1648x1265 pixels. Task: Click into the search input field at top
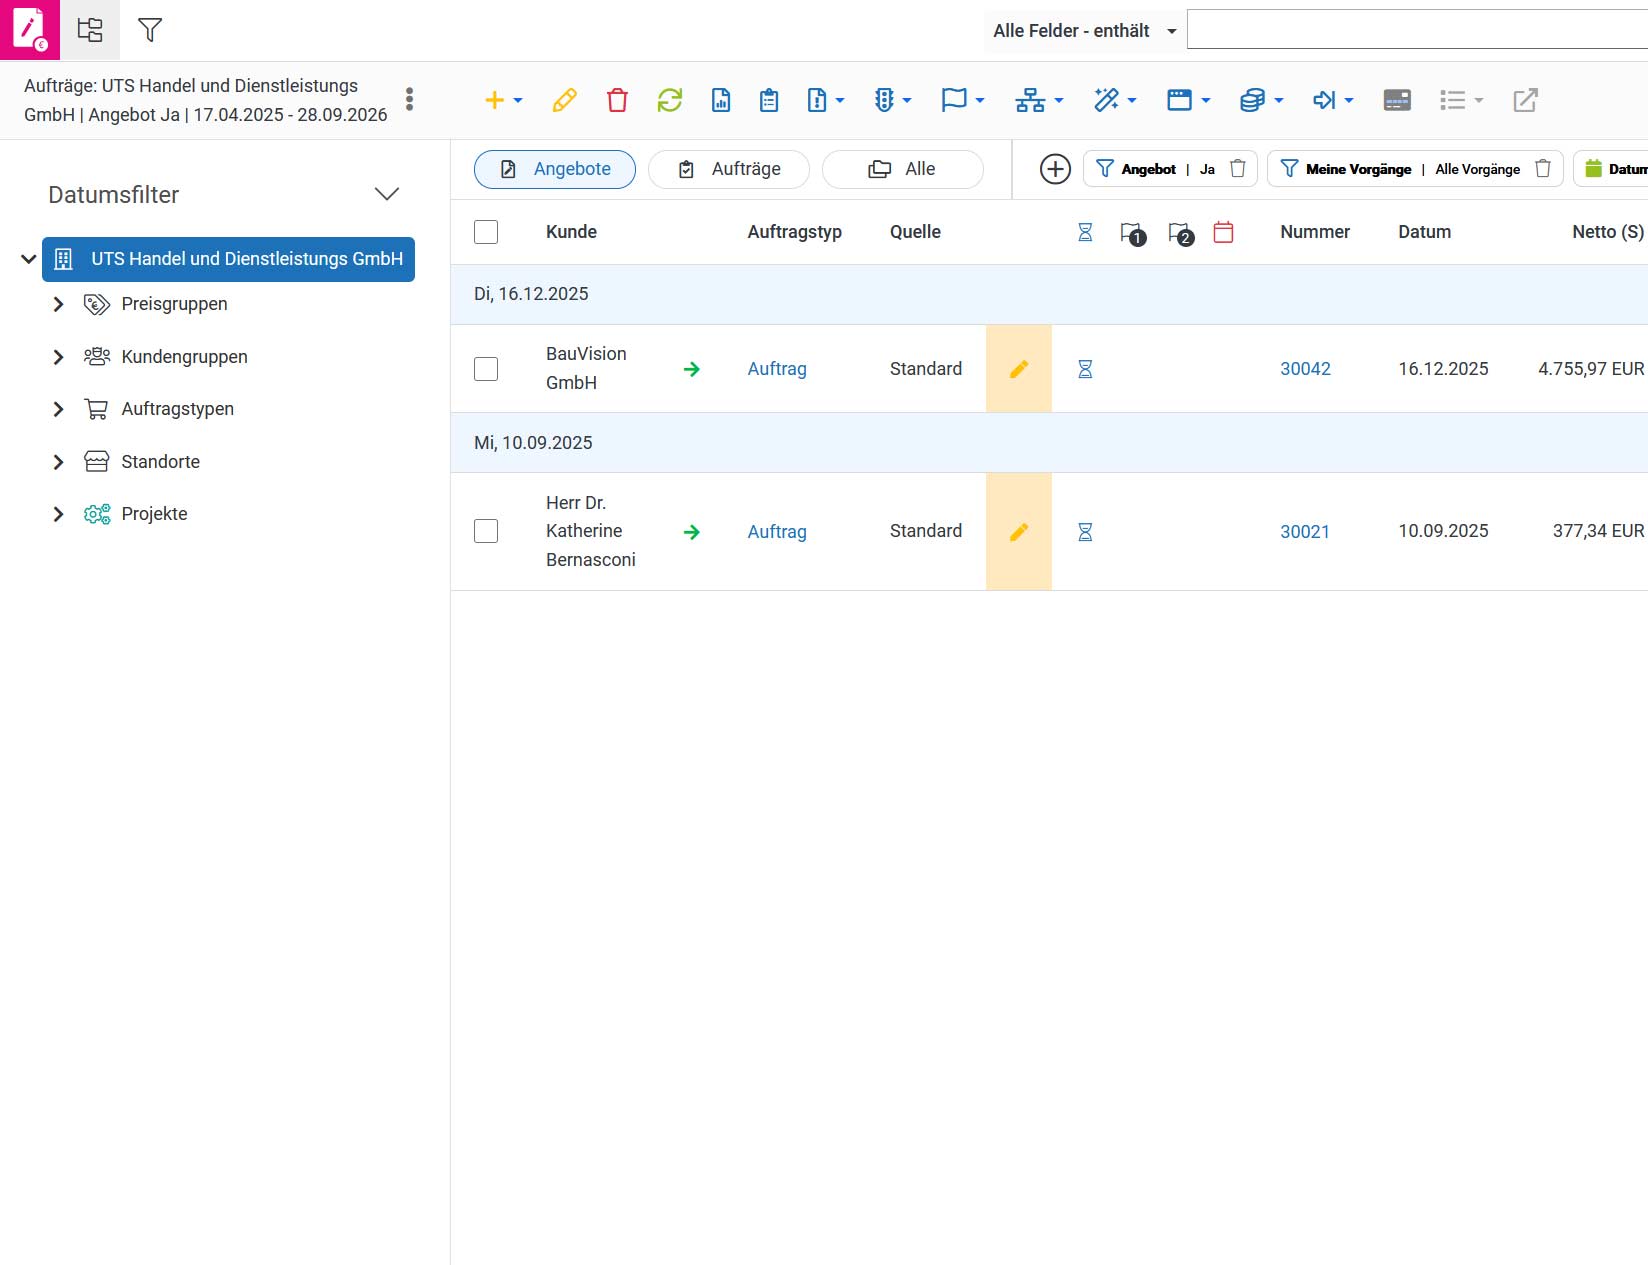point(1417,29)
